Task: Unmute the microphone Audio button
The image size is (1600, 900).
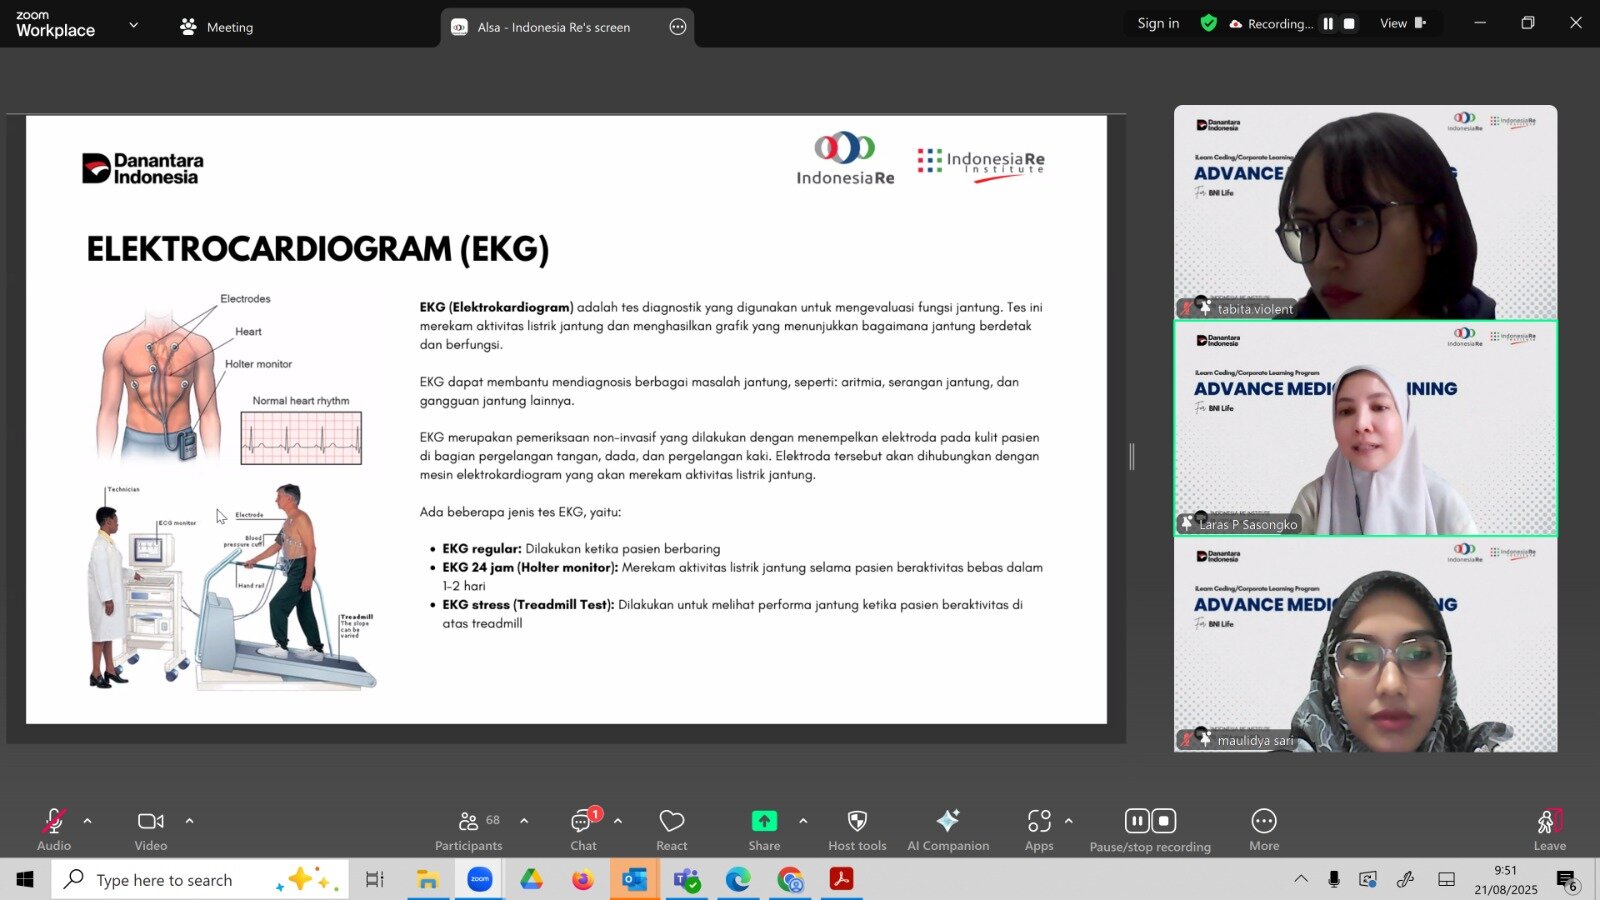Action: (x=54, y=829)
